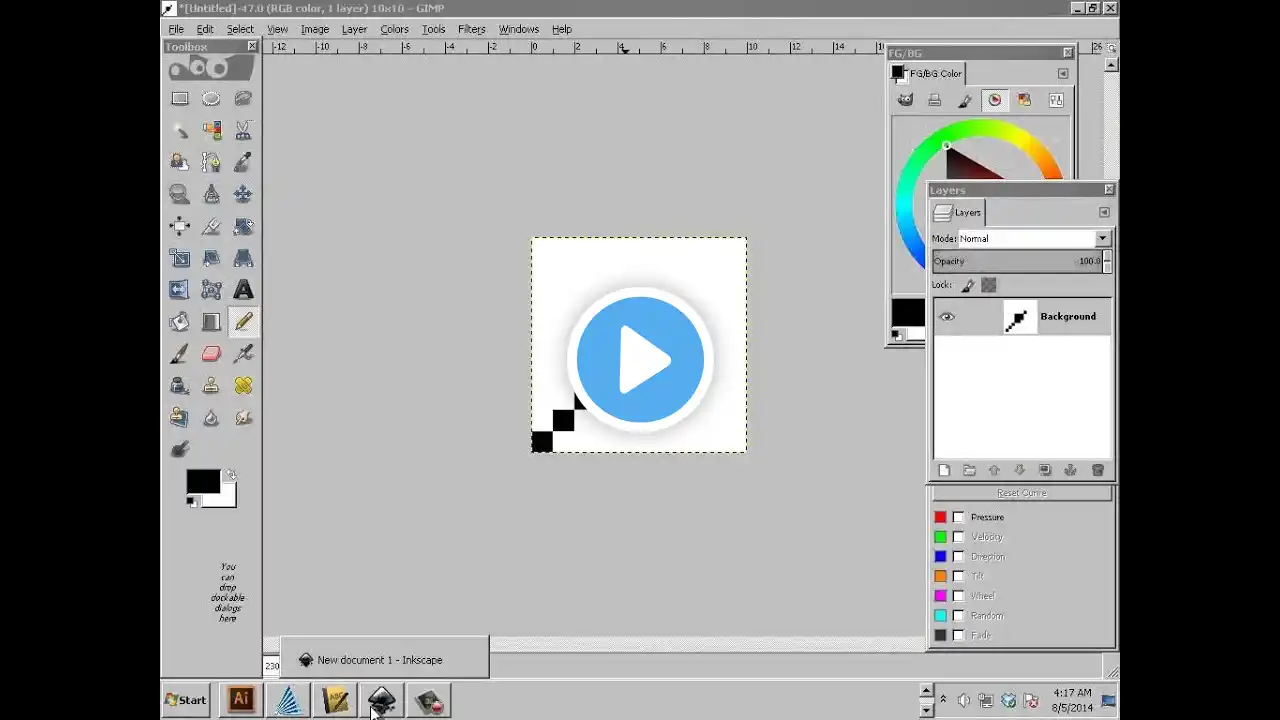Select the Clone stamp tool

(x=211, y=386)
